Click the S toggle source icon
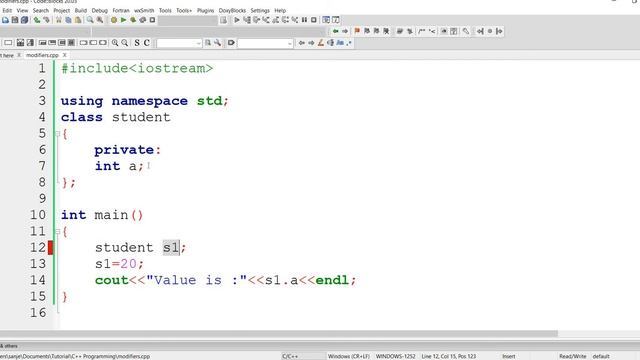 pos(137,43)
